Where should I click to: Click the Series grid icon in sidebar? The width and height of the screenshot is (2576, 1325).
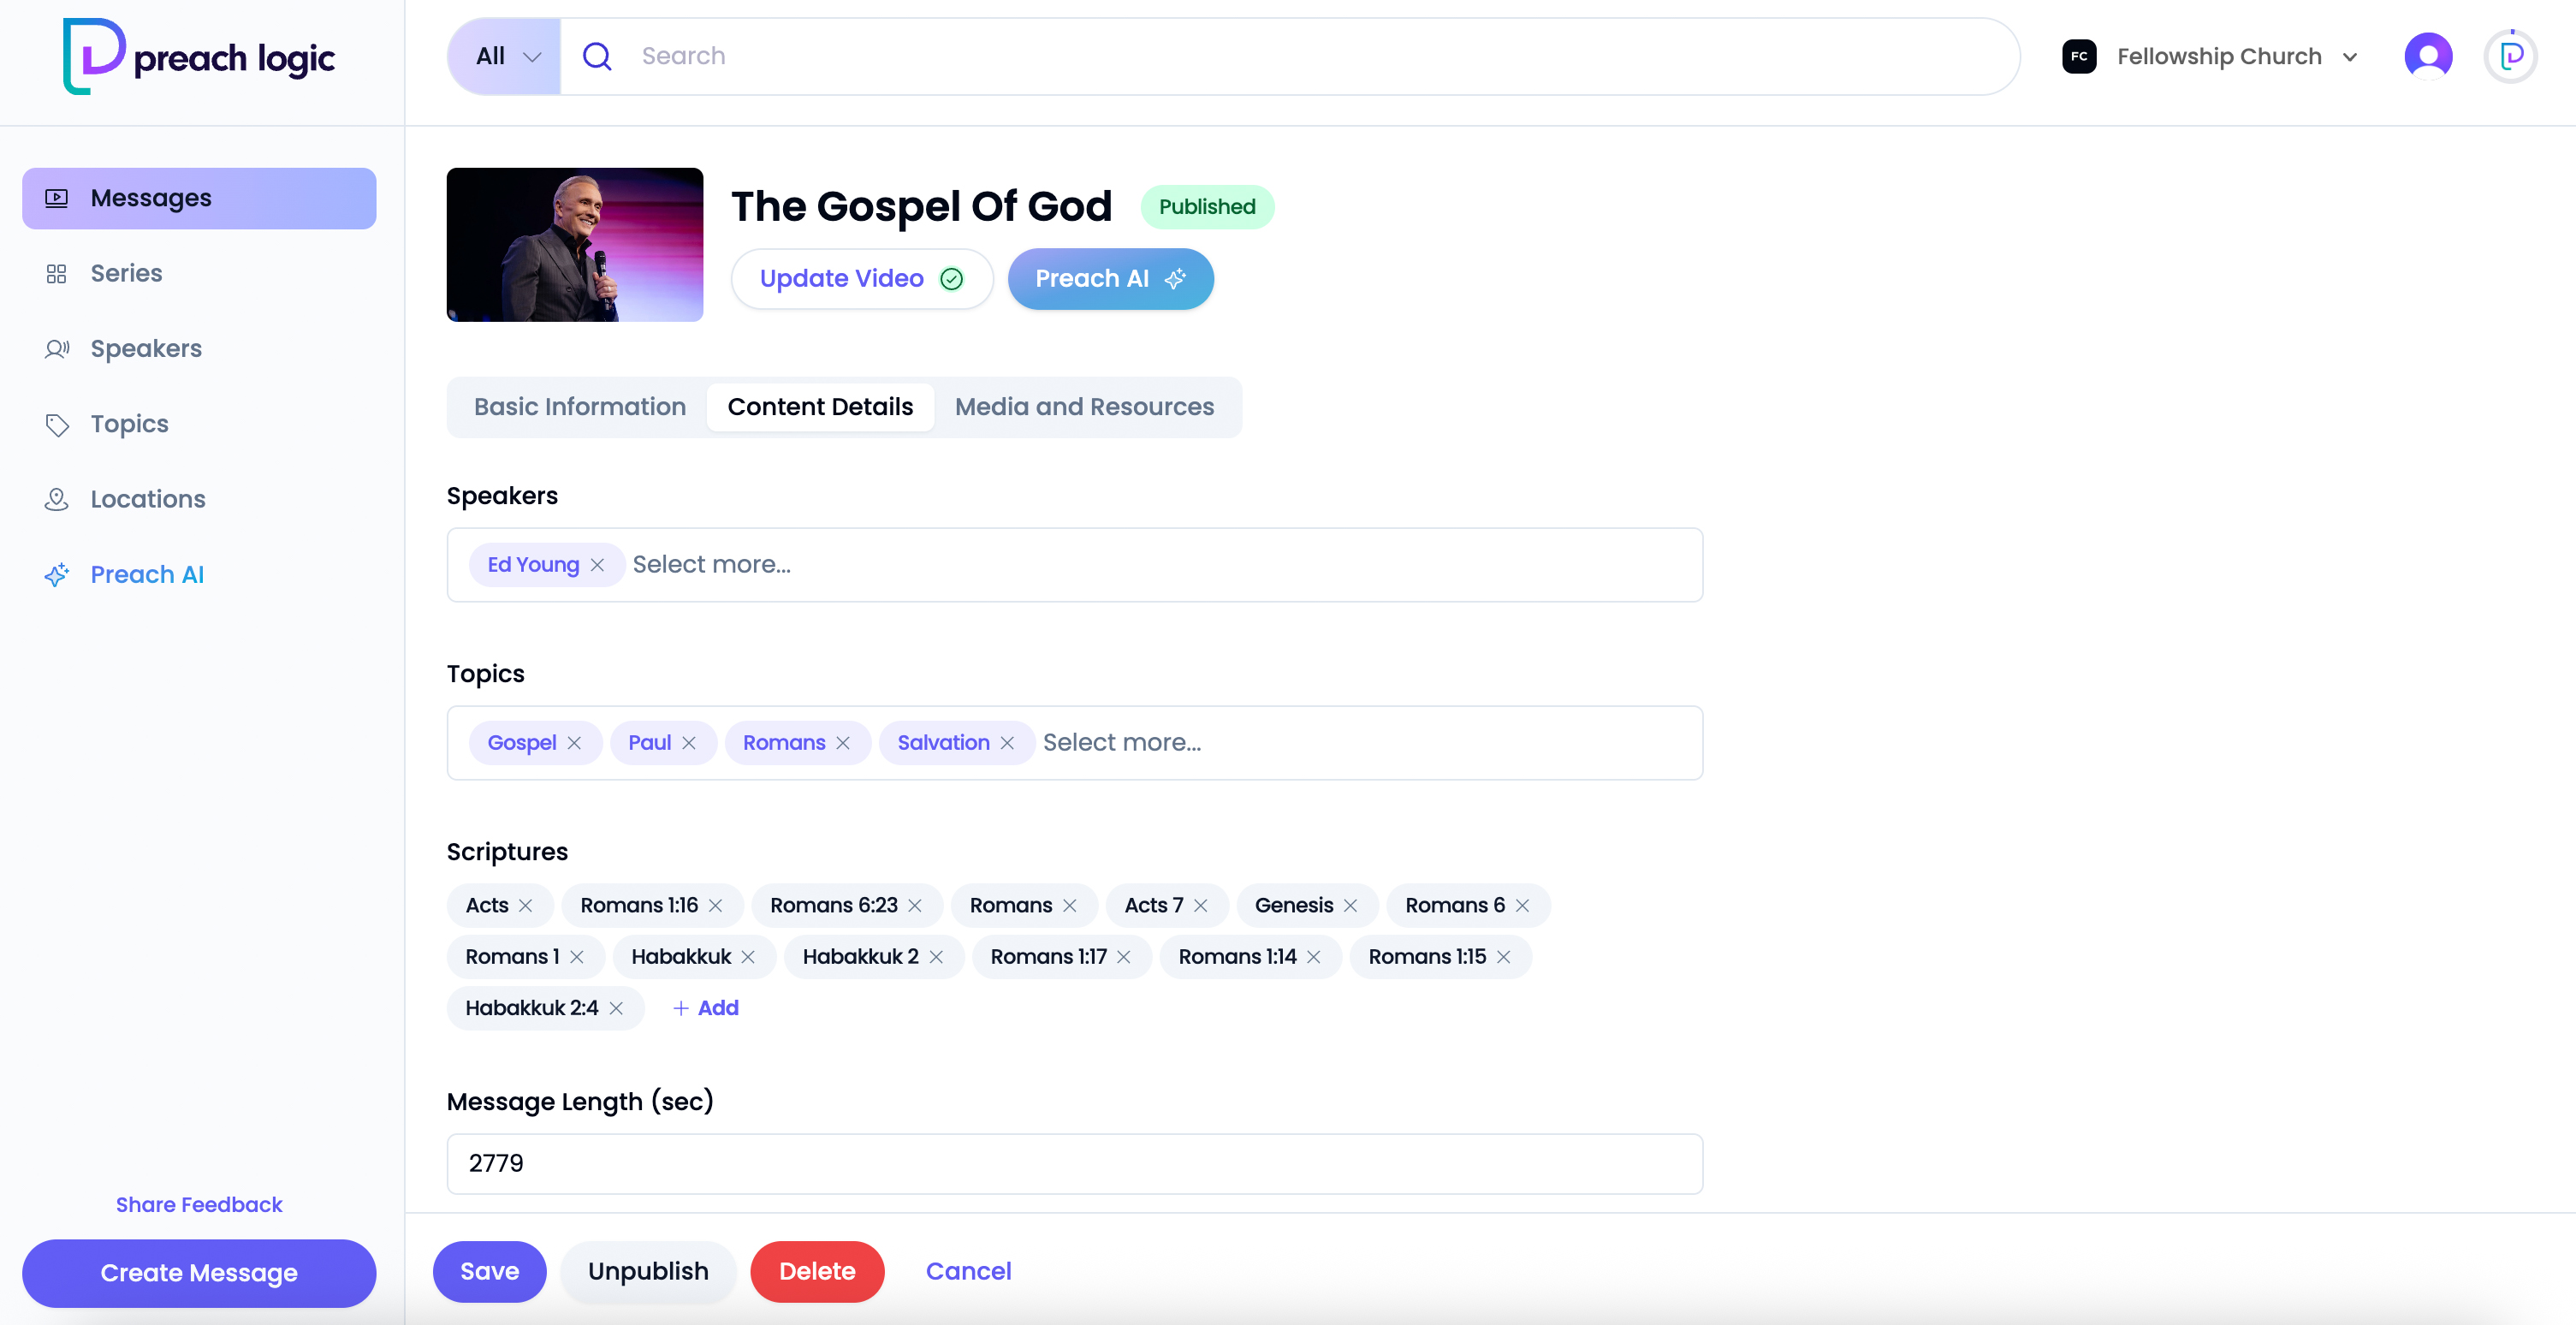(56, 273)
